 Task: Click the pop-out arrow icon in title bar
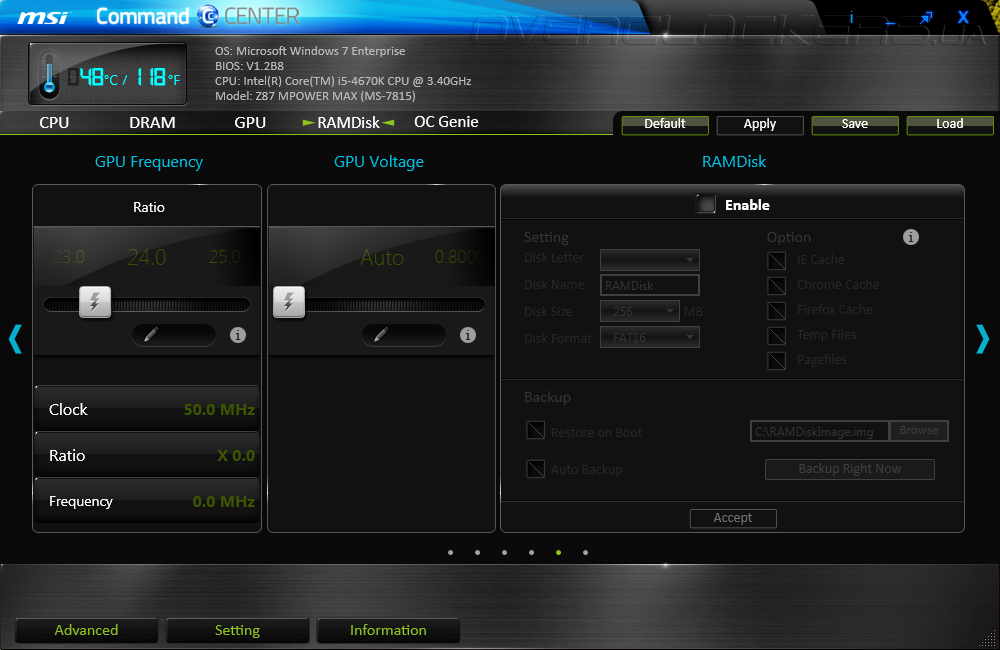tap(925, 18)
